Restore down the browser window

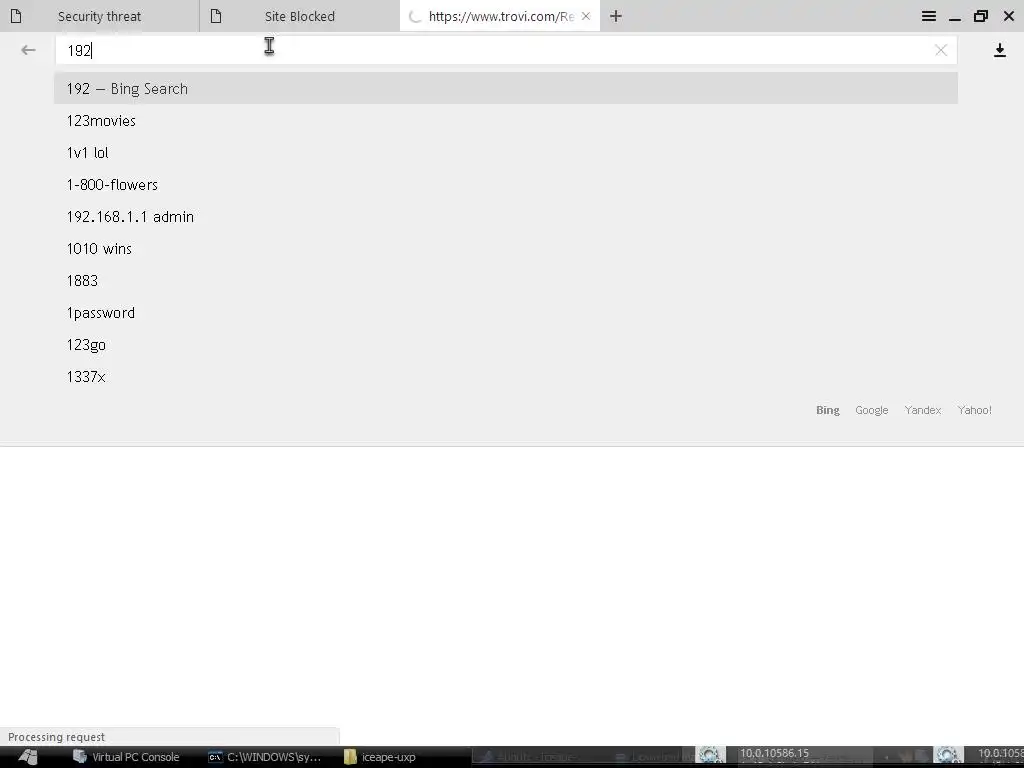(x=981, y=16)
